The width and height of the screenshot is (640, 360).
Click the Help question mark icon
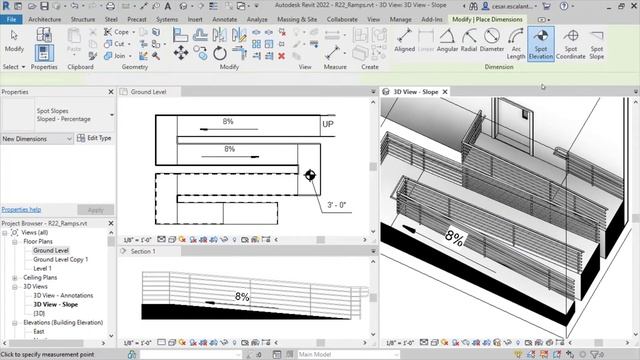tap(564, 6)
